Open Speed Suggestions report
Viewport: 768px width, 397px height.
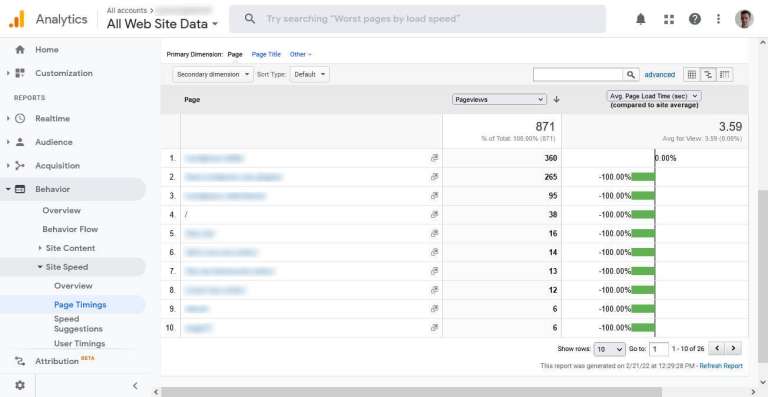78,324
